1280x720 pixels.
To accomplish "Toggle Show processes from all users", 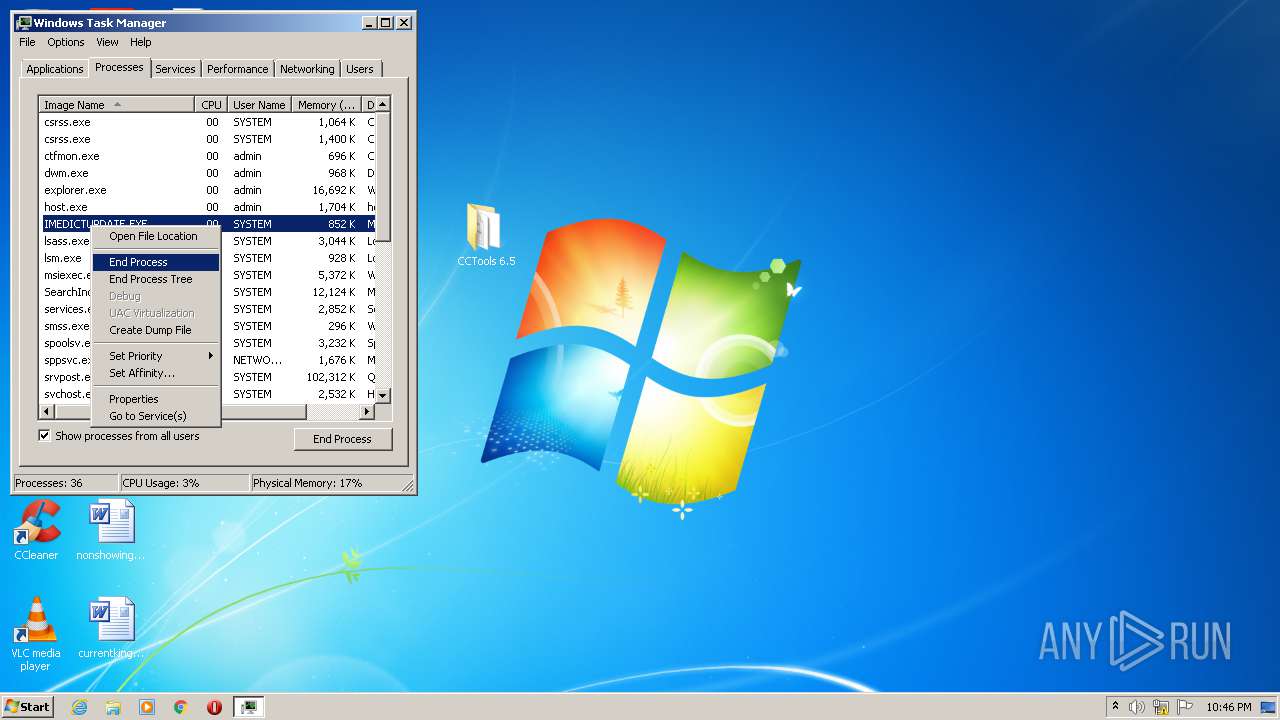I will tap(44, 436).
